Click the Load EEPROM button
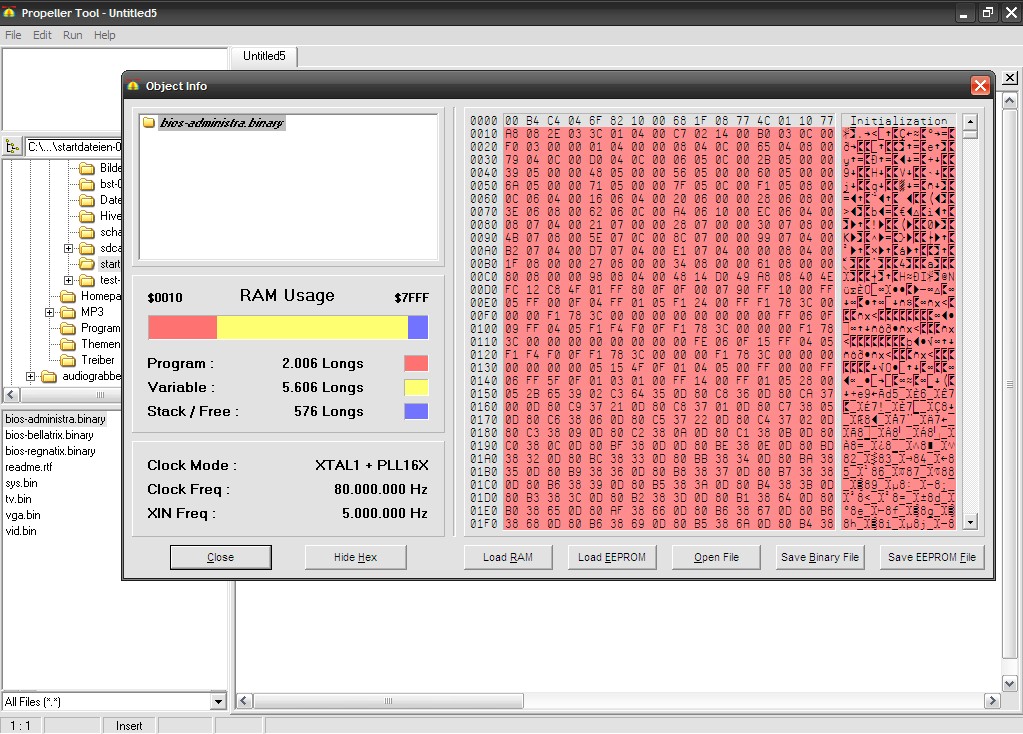 click(612, 557)
